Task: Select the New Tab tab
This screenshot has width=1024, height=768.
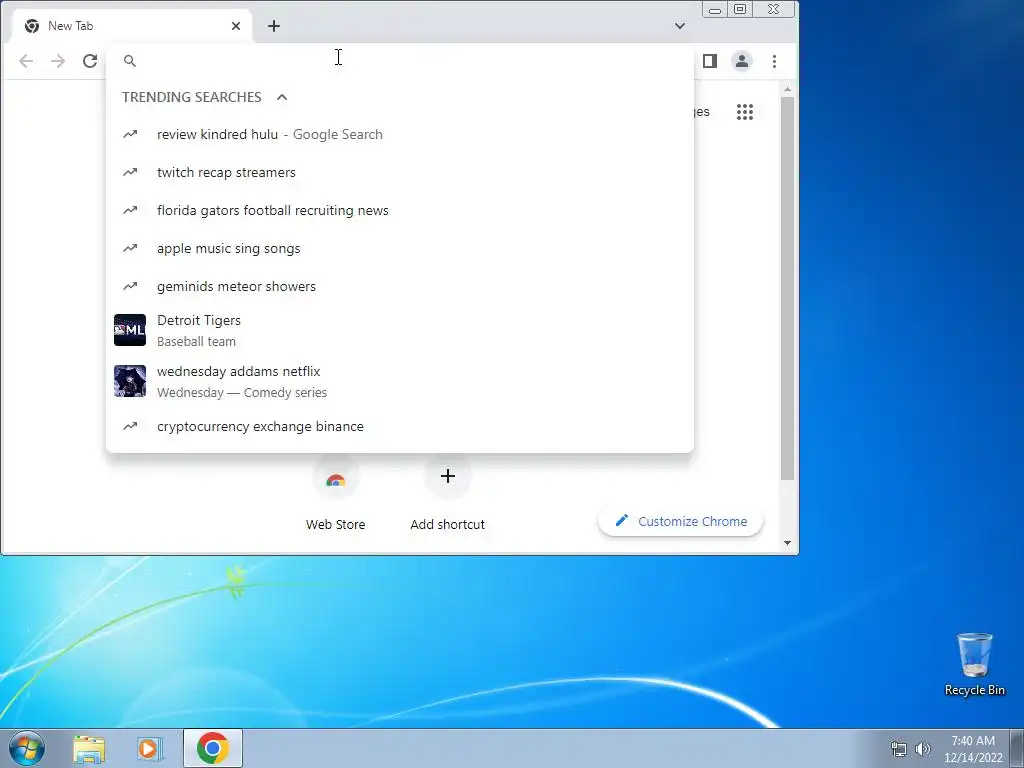Action: pyautogui.click(x=131, y=26)
